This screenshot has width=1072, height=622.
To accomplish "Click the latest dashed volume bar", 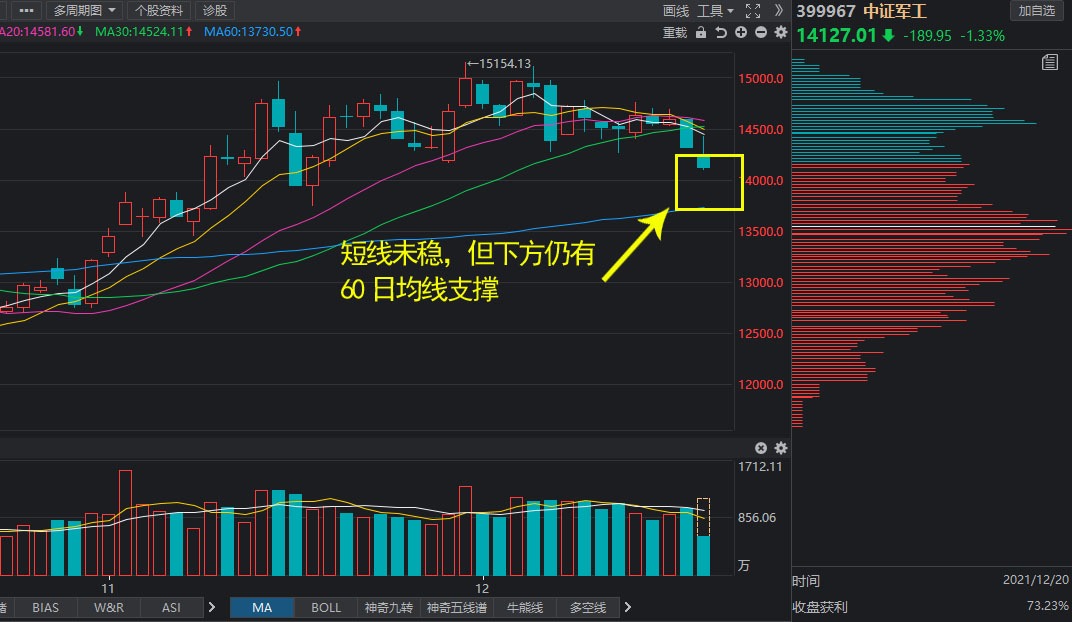I will click(x=703, y=537).
